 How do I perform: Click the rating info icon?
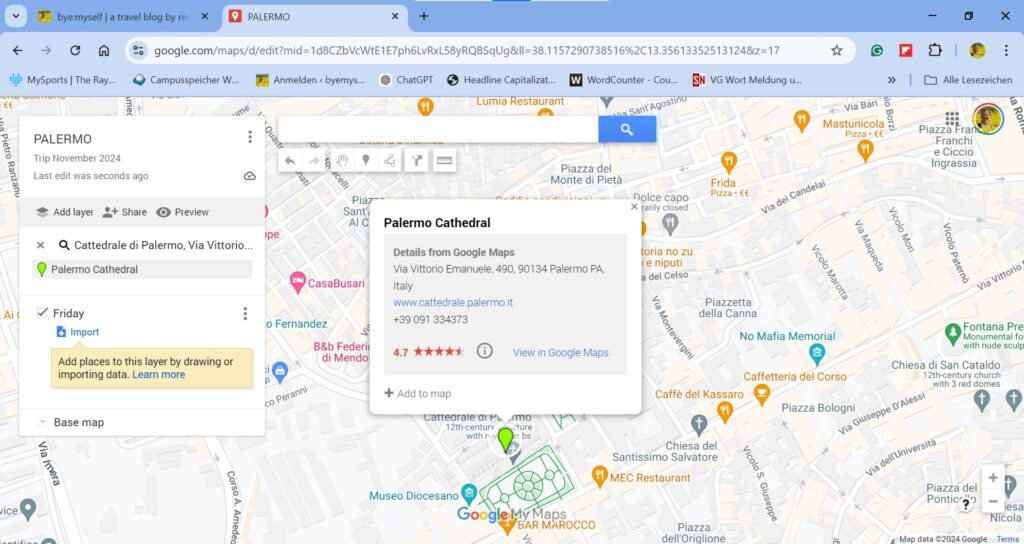[x=484, y=351]
